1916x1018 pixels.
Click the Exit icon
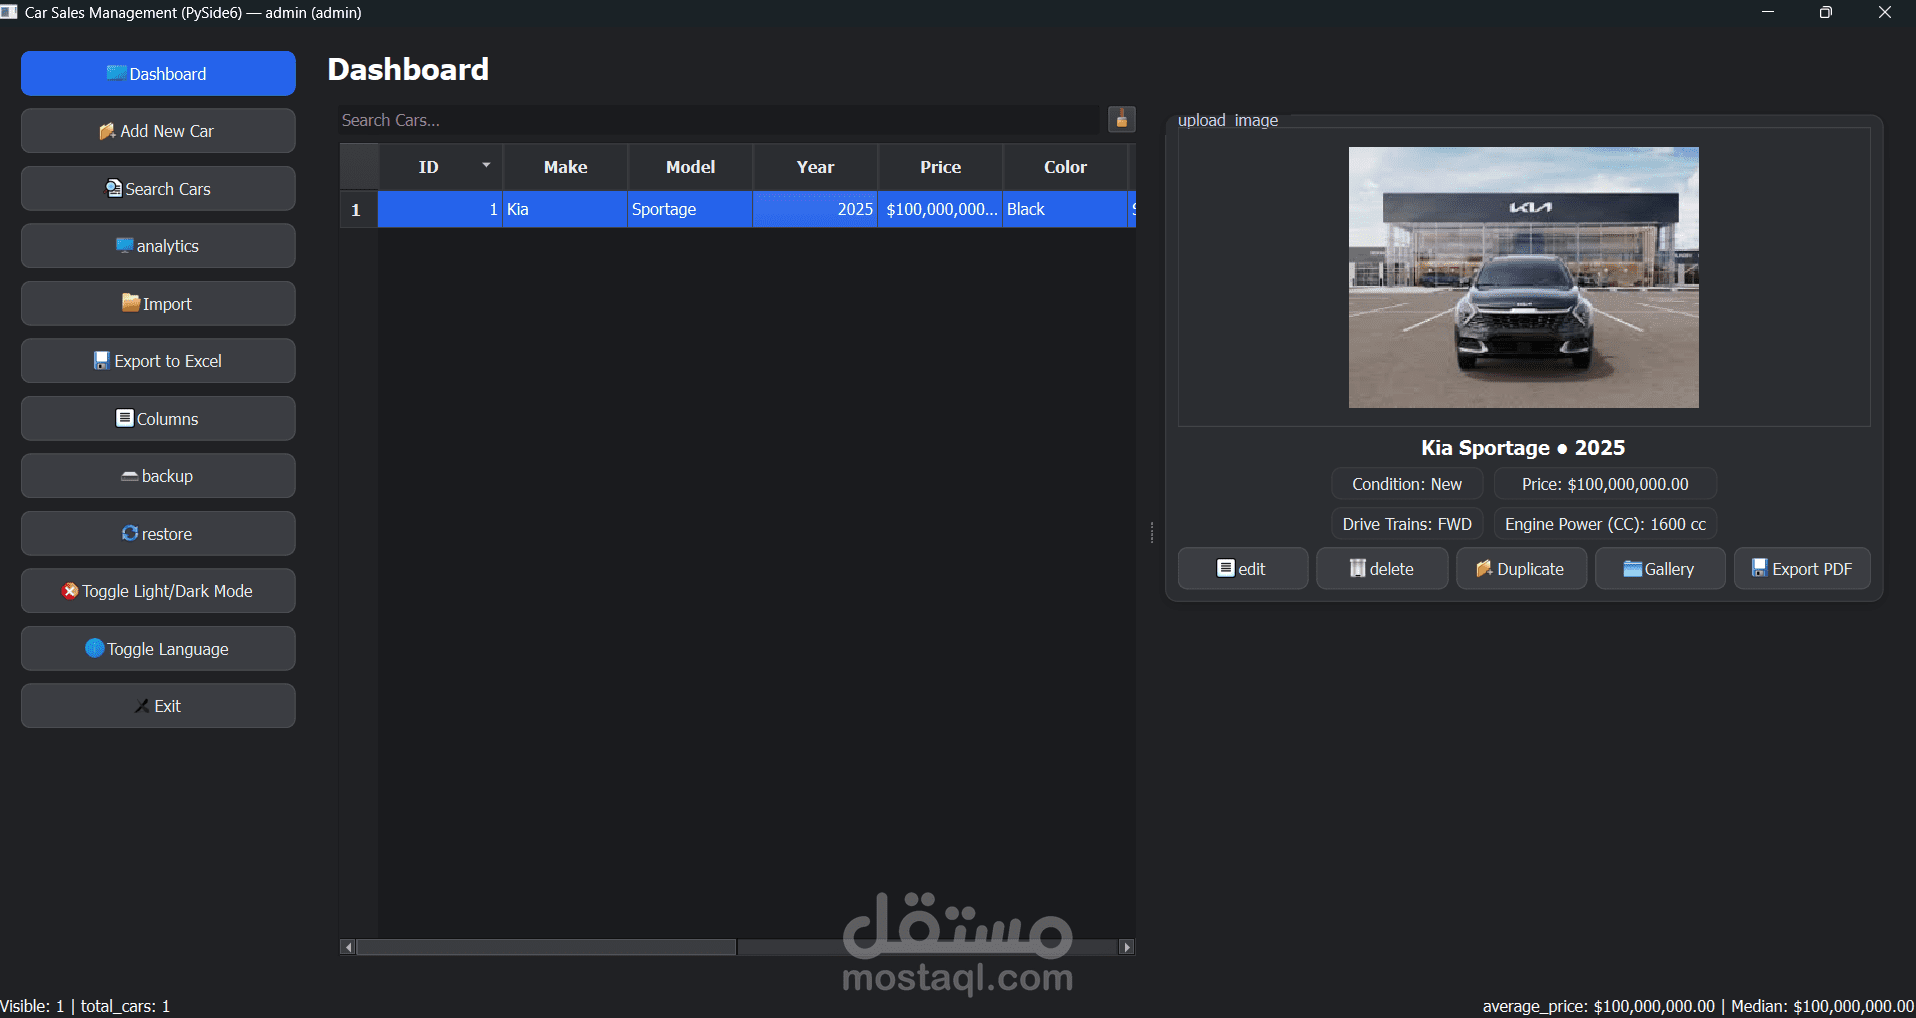point(142,706)
